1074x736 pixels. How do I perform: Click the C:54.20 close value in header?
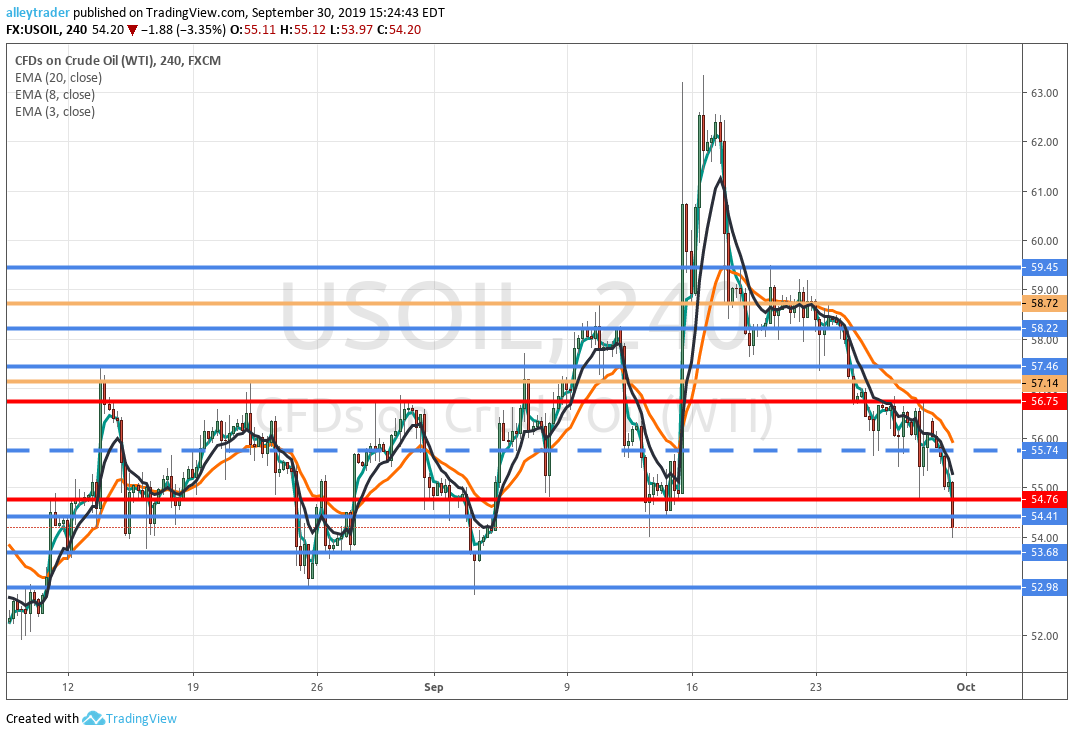[x=399, y=29]
